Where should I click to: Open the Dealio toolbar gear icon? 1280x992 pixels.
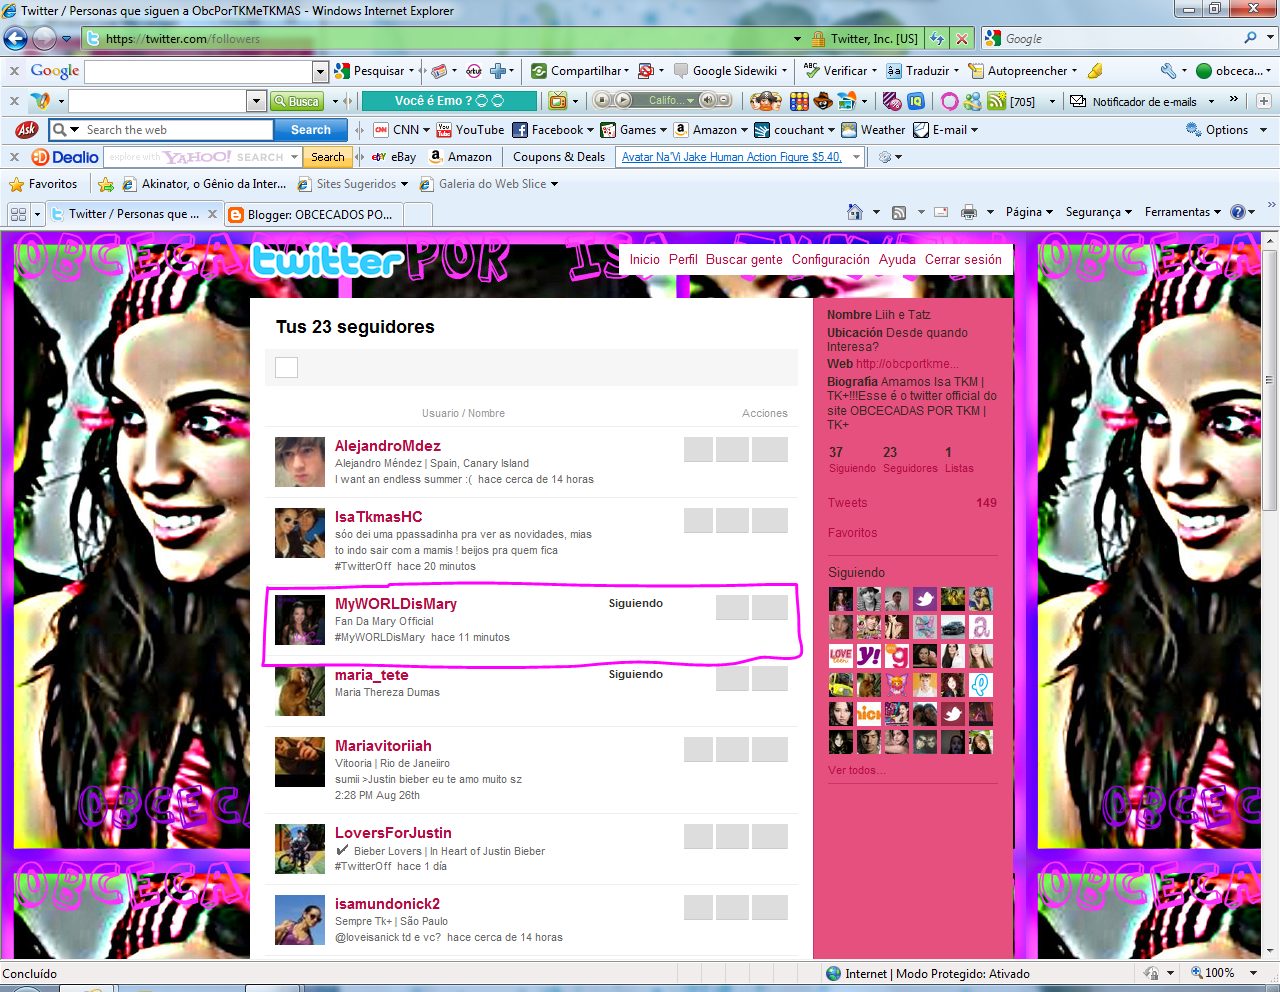click(x=884, y=157)
